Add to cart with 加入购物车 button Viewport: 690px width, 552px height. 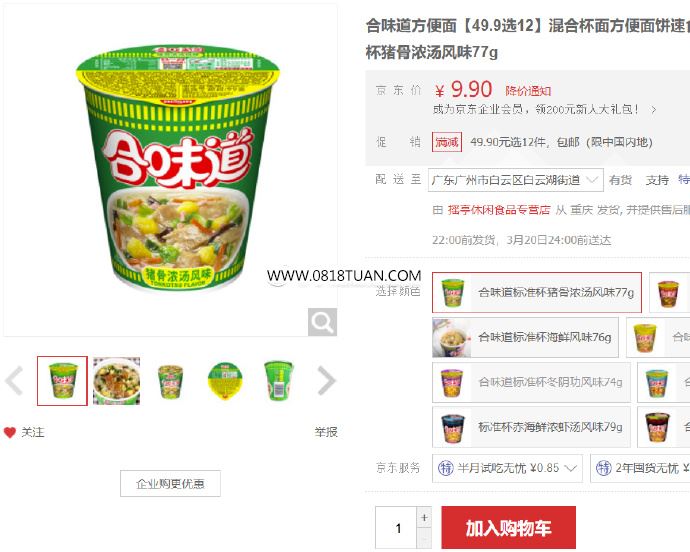508,528
